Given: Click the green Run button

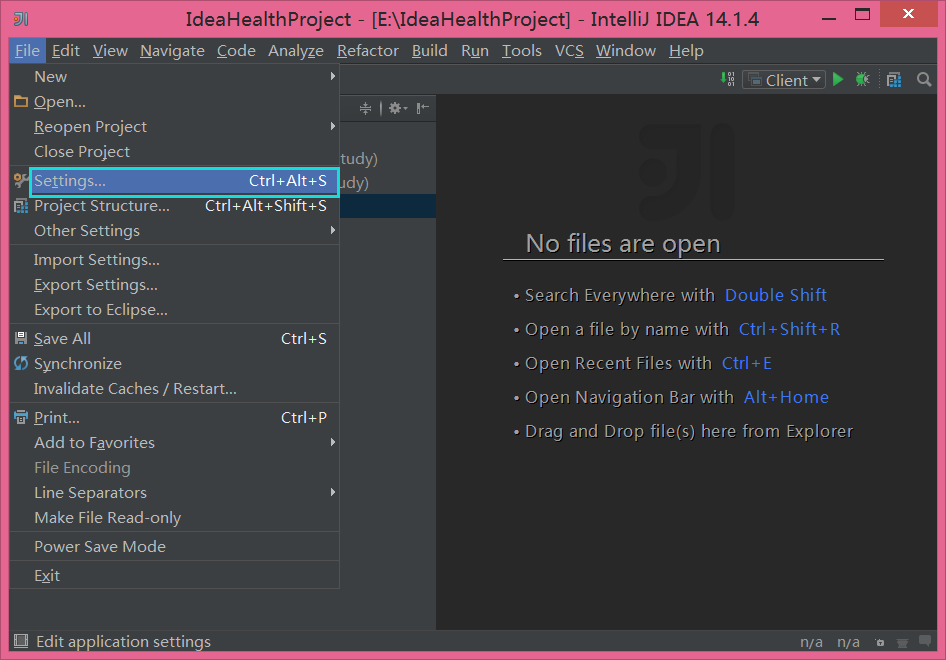Looking at the screenshot, I should pyautogui.click(x=838, y=80).
